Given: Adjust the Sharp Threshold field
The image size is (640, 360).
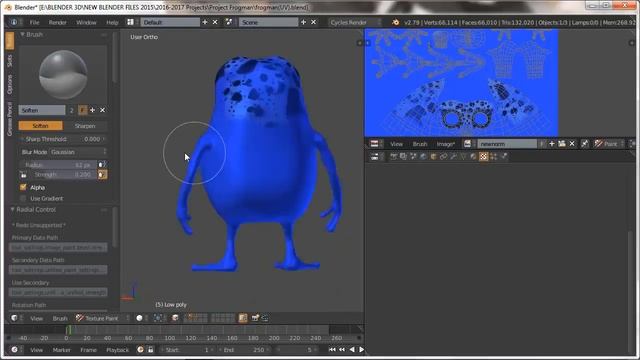Looking at the screenshot, I should coord(63,139).
